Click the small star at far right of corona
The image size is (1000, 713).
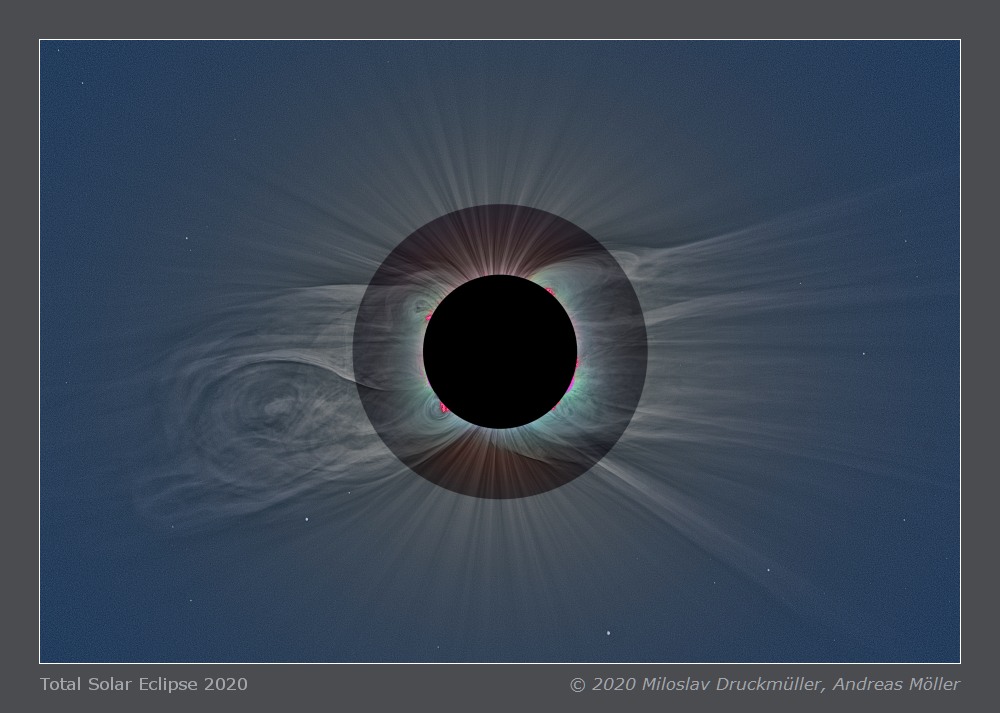[x=864, y=353]
